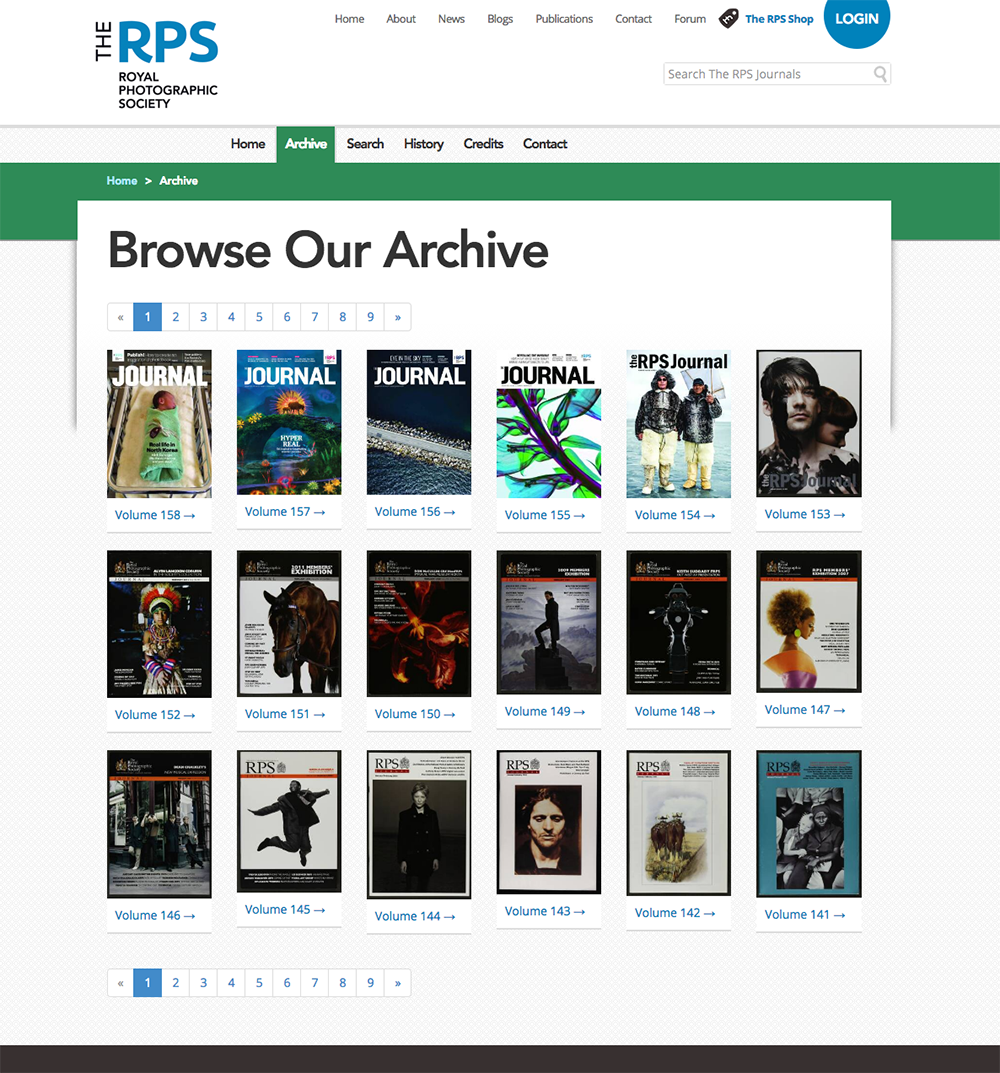Open Contact in the top navigation

tap(633, 19)
